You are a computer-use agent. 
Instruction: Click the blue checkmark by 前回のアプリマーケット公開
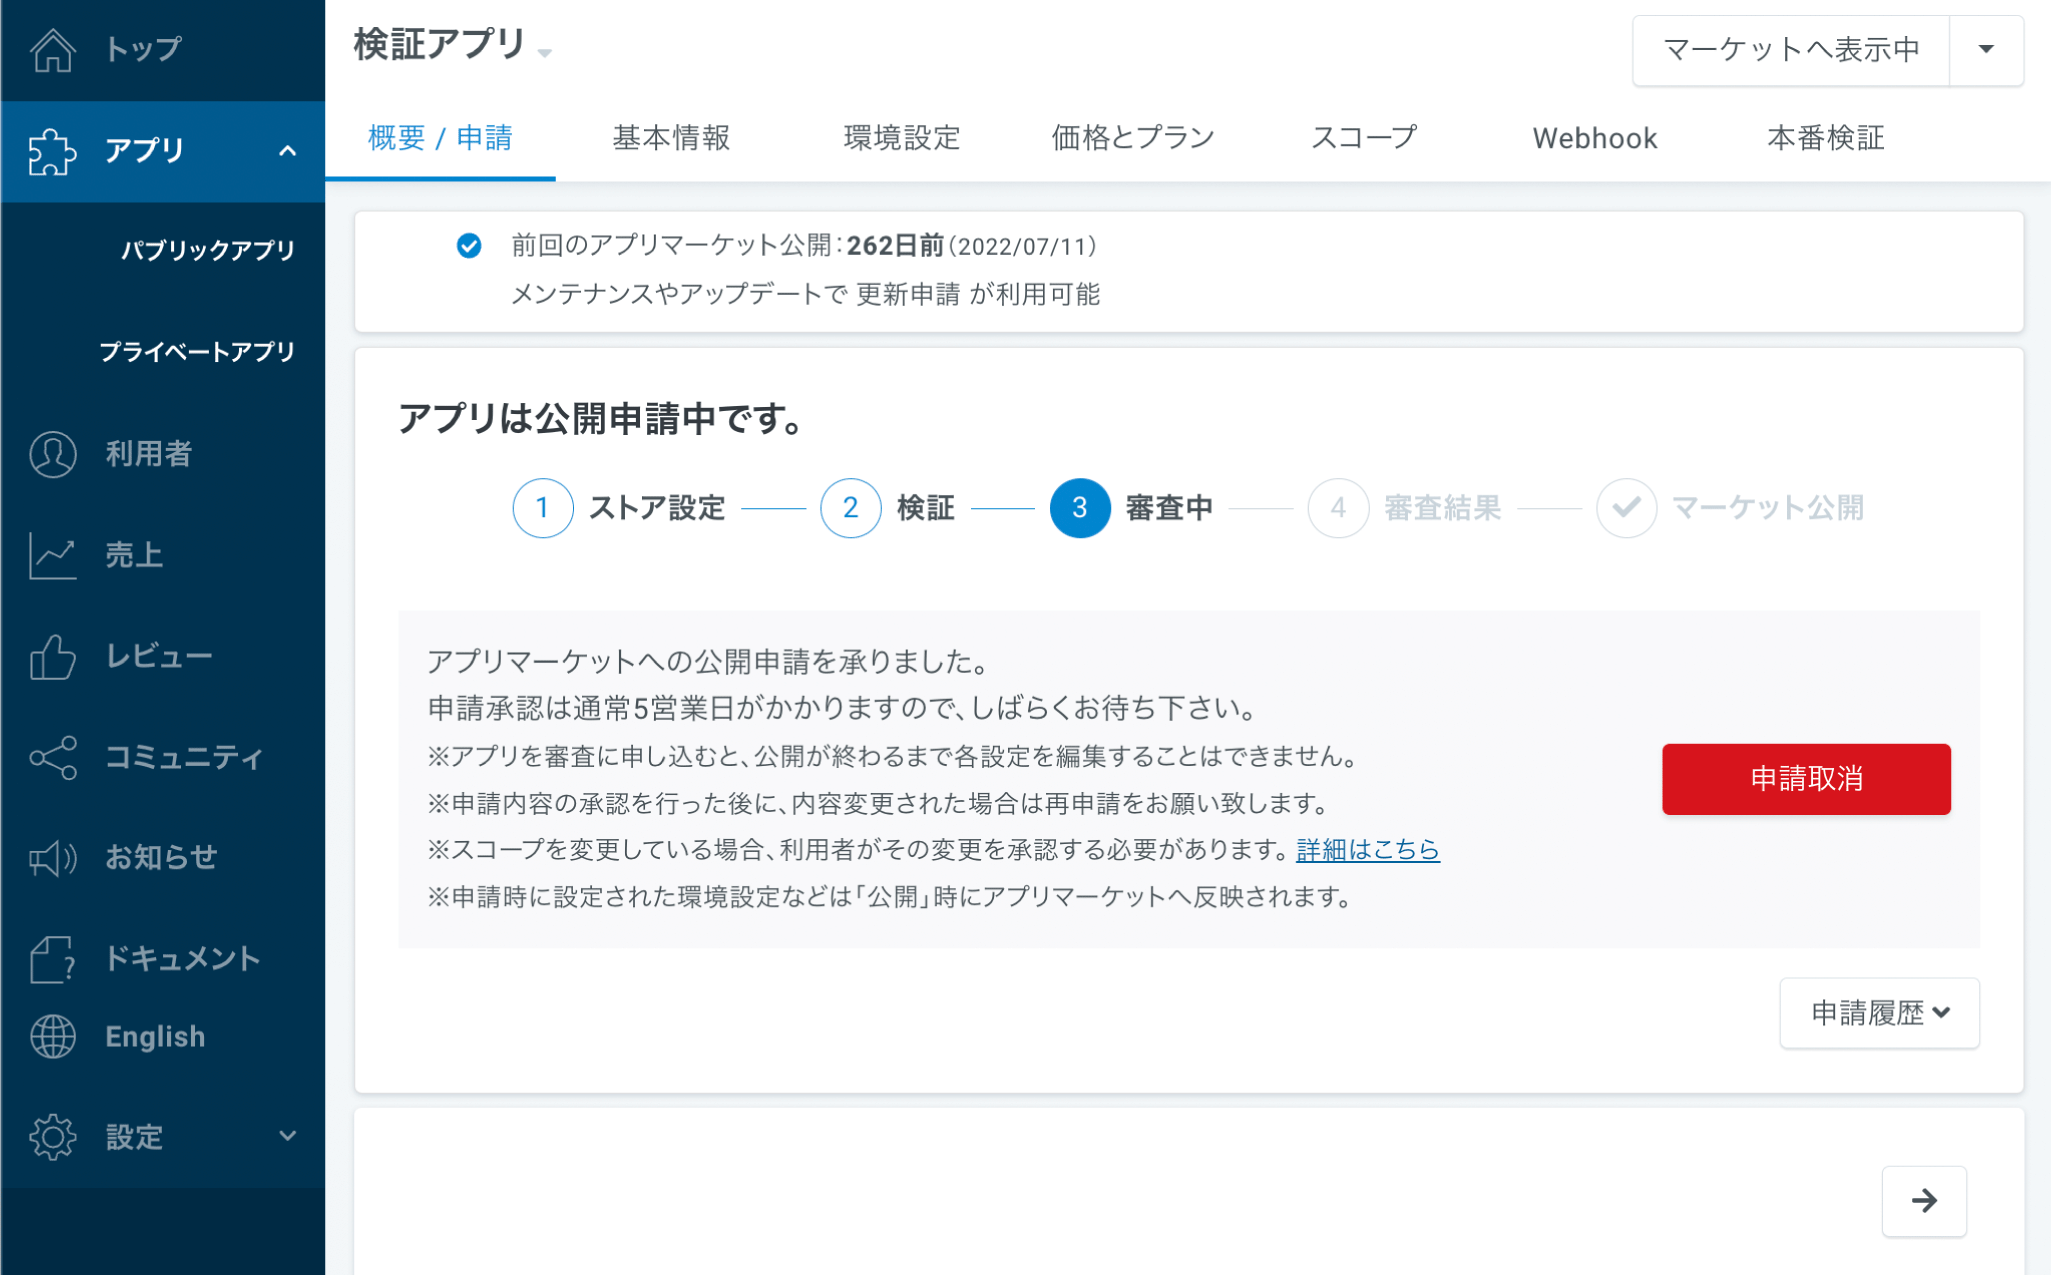pos(469,246)
